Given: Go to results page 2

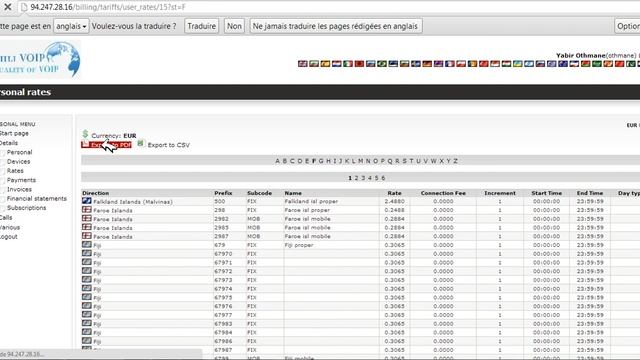Looking at the screenshot, I should pyautogui.click(x=356, y=178).
